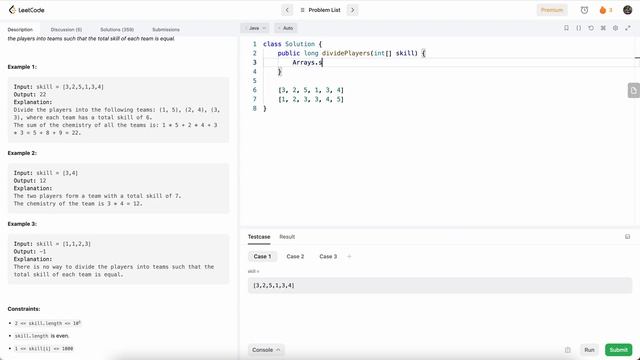Click Example 1 Input skill line
Image resolution: width=640 pixels, height=360 pixels.
point(59,87)
